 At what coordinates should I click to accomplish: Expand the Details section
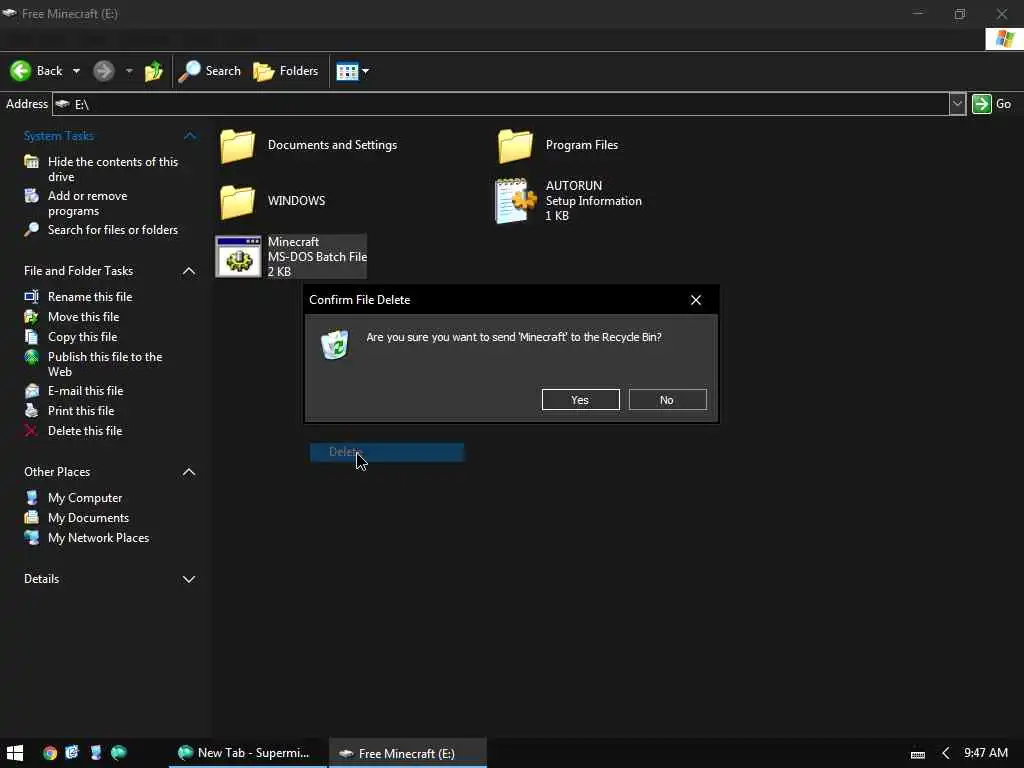189,579
